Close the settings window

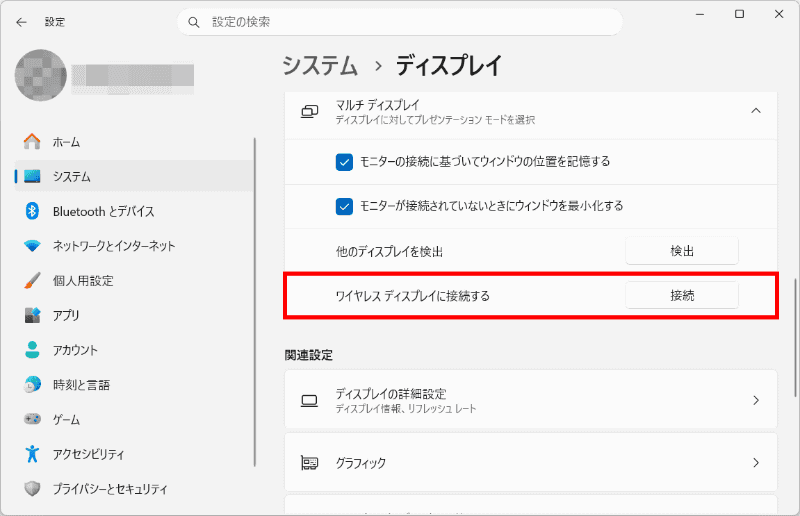click(x=779, y=14)
